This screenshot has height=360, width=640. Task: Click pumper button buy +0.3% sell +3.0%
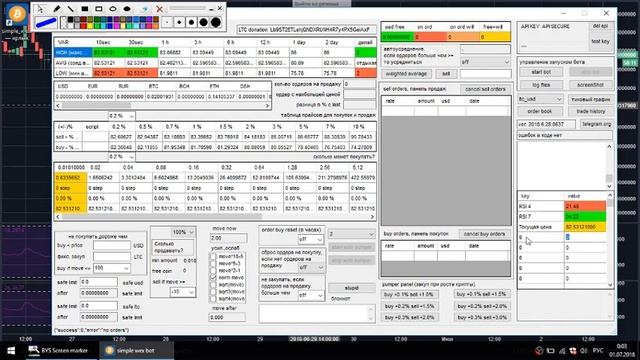(482, 317)
